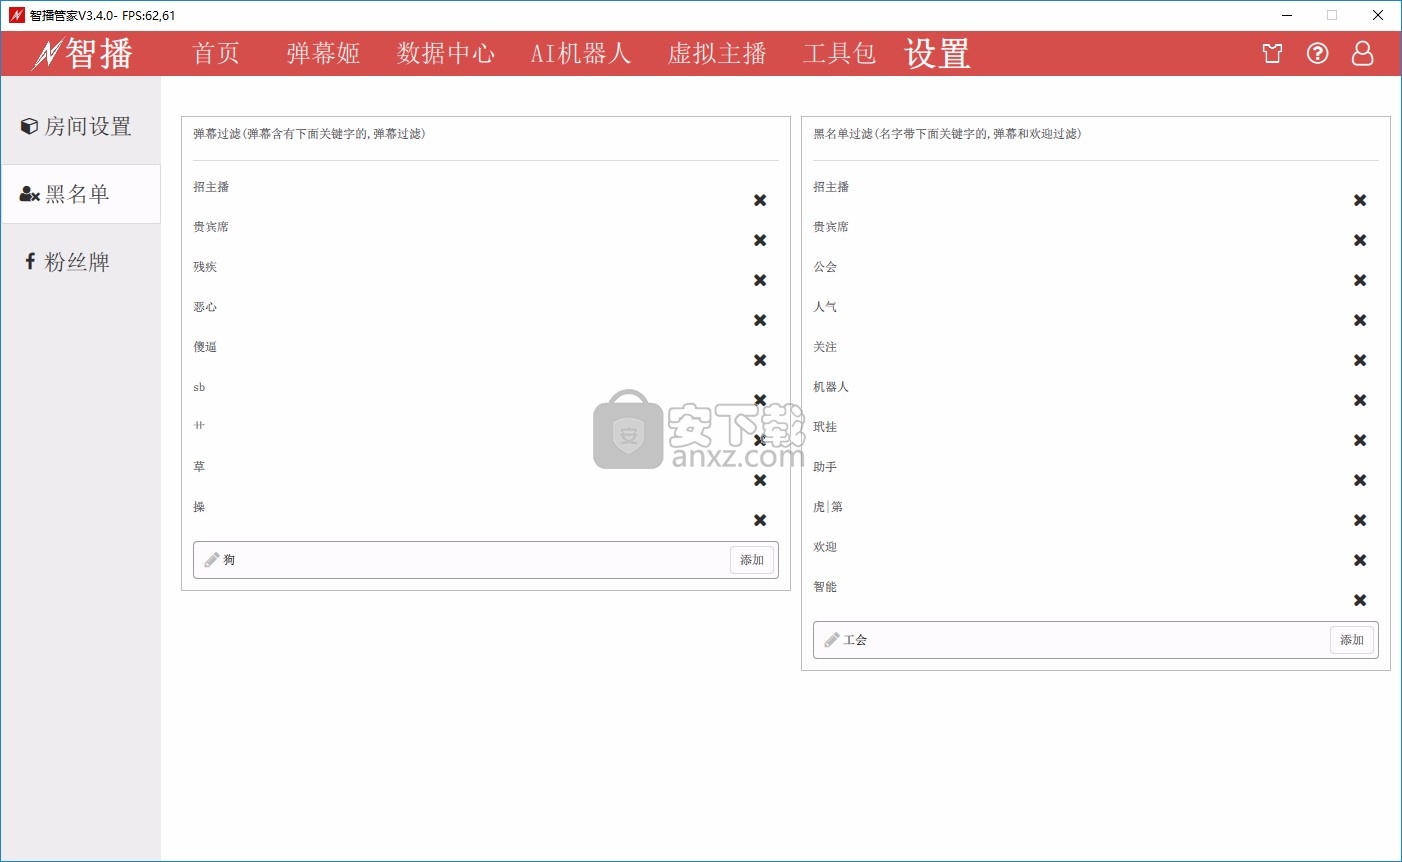
Task: Click the 机器人 entry text
Action: [x=831, y=387]
